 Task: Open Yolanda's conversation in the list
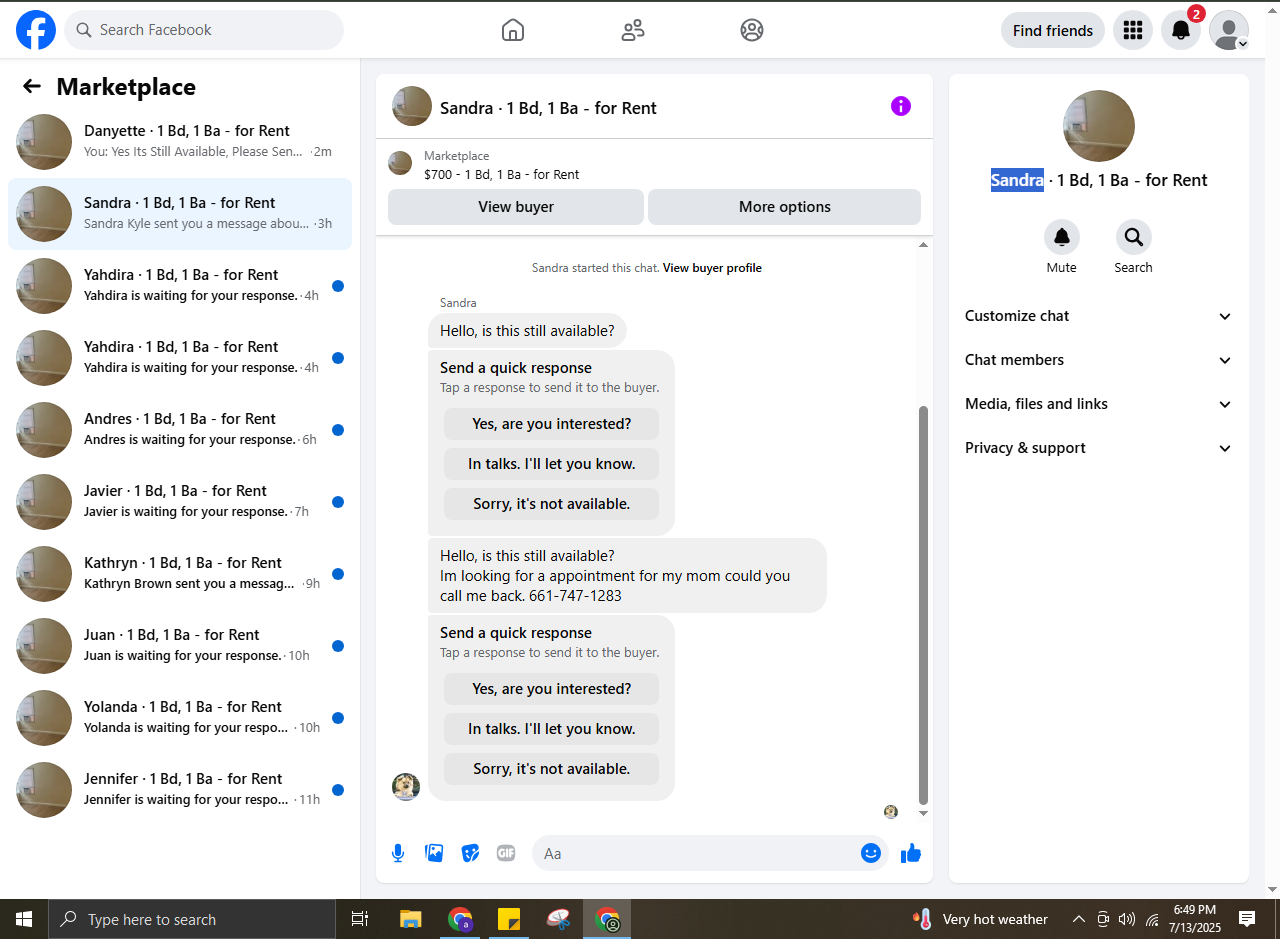180,718
